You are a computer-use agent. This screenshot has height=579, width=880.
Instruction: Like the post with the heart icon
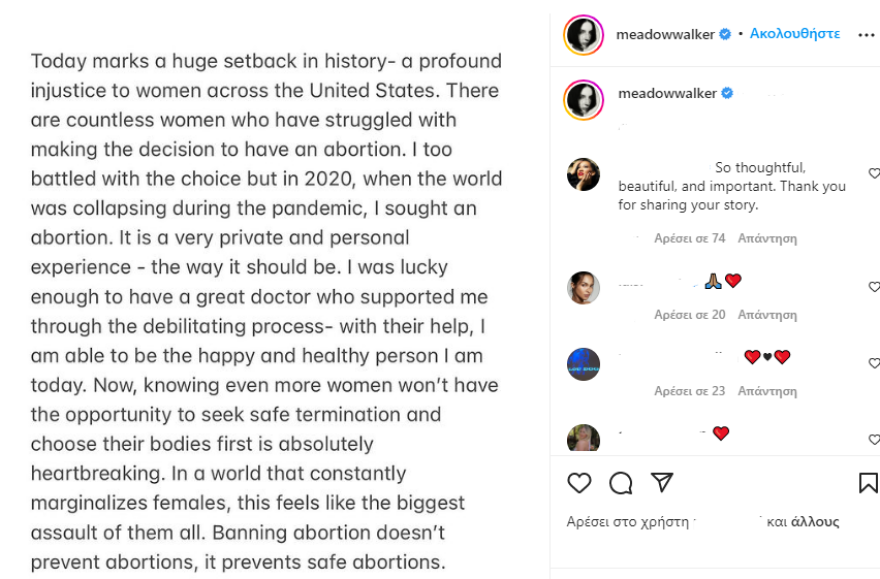pos(579,483)
